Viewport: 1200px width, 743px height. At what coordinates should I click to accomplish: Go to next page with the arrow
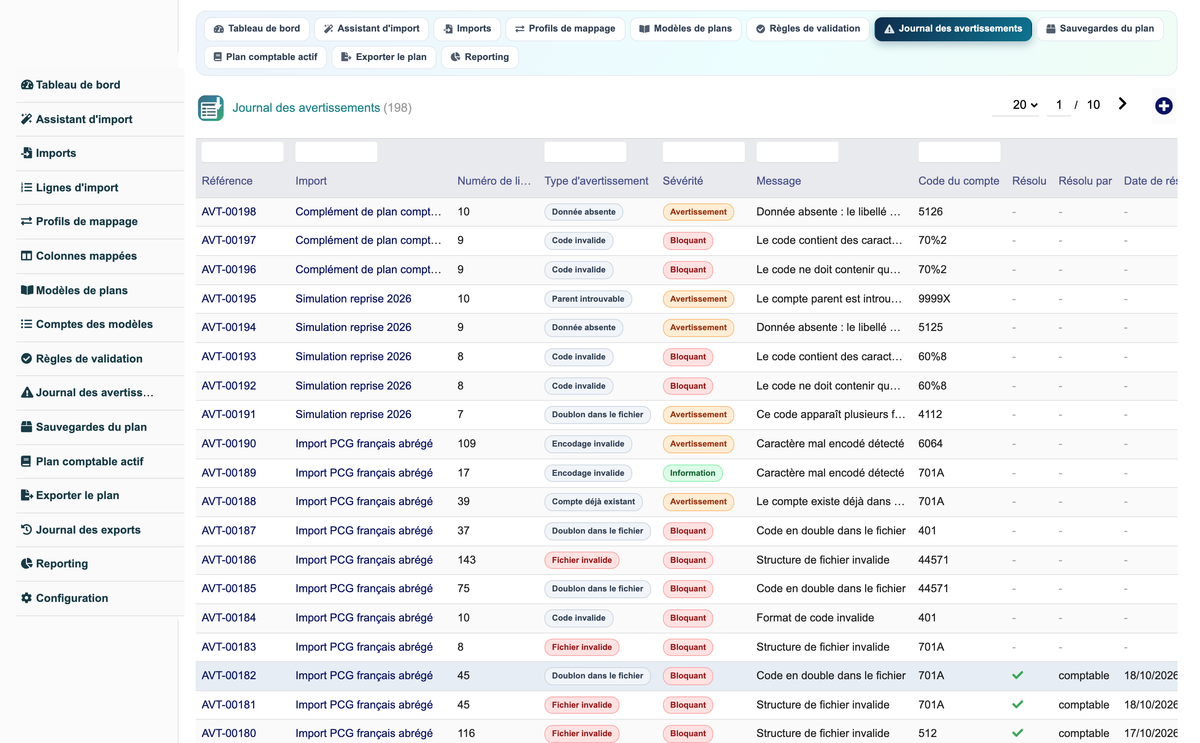[1123, 104]
